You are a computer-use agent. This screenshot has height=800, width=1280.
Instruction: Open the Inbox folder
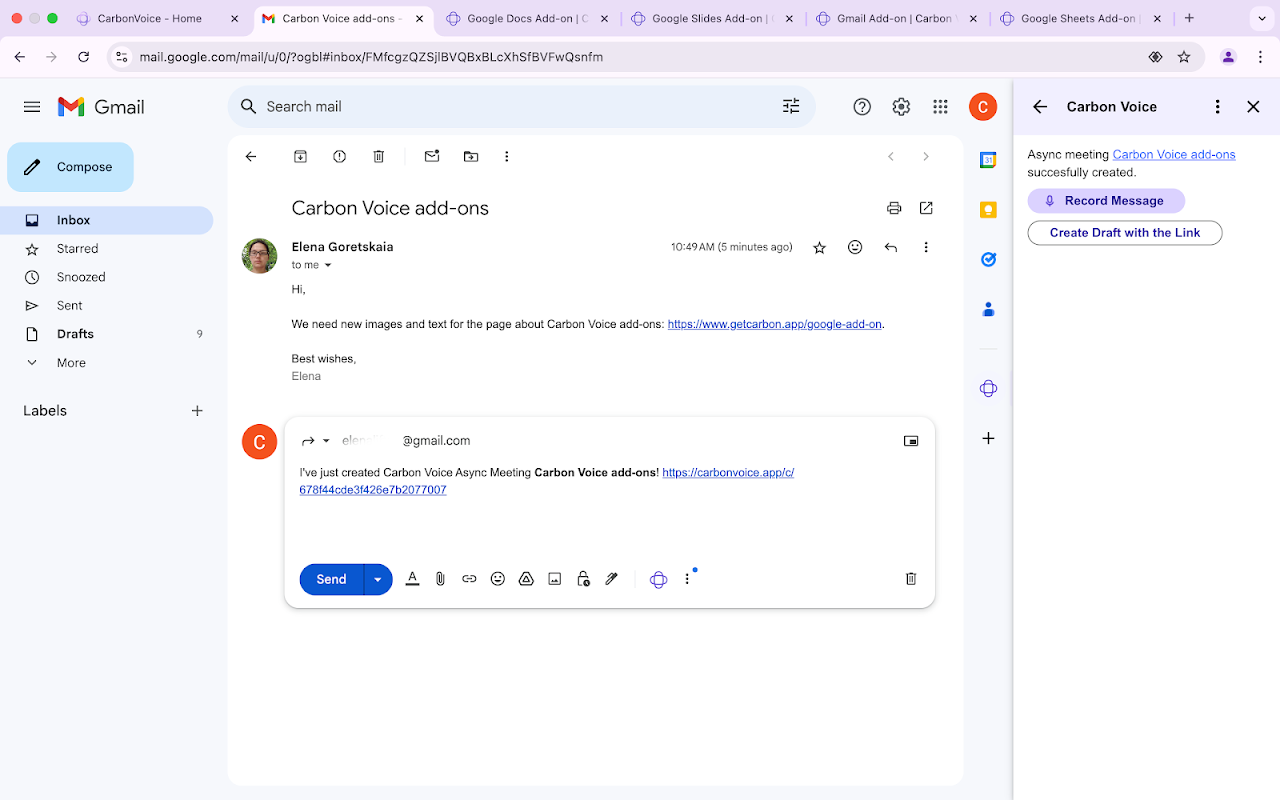tap(106, 220)
